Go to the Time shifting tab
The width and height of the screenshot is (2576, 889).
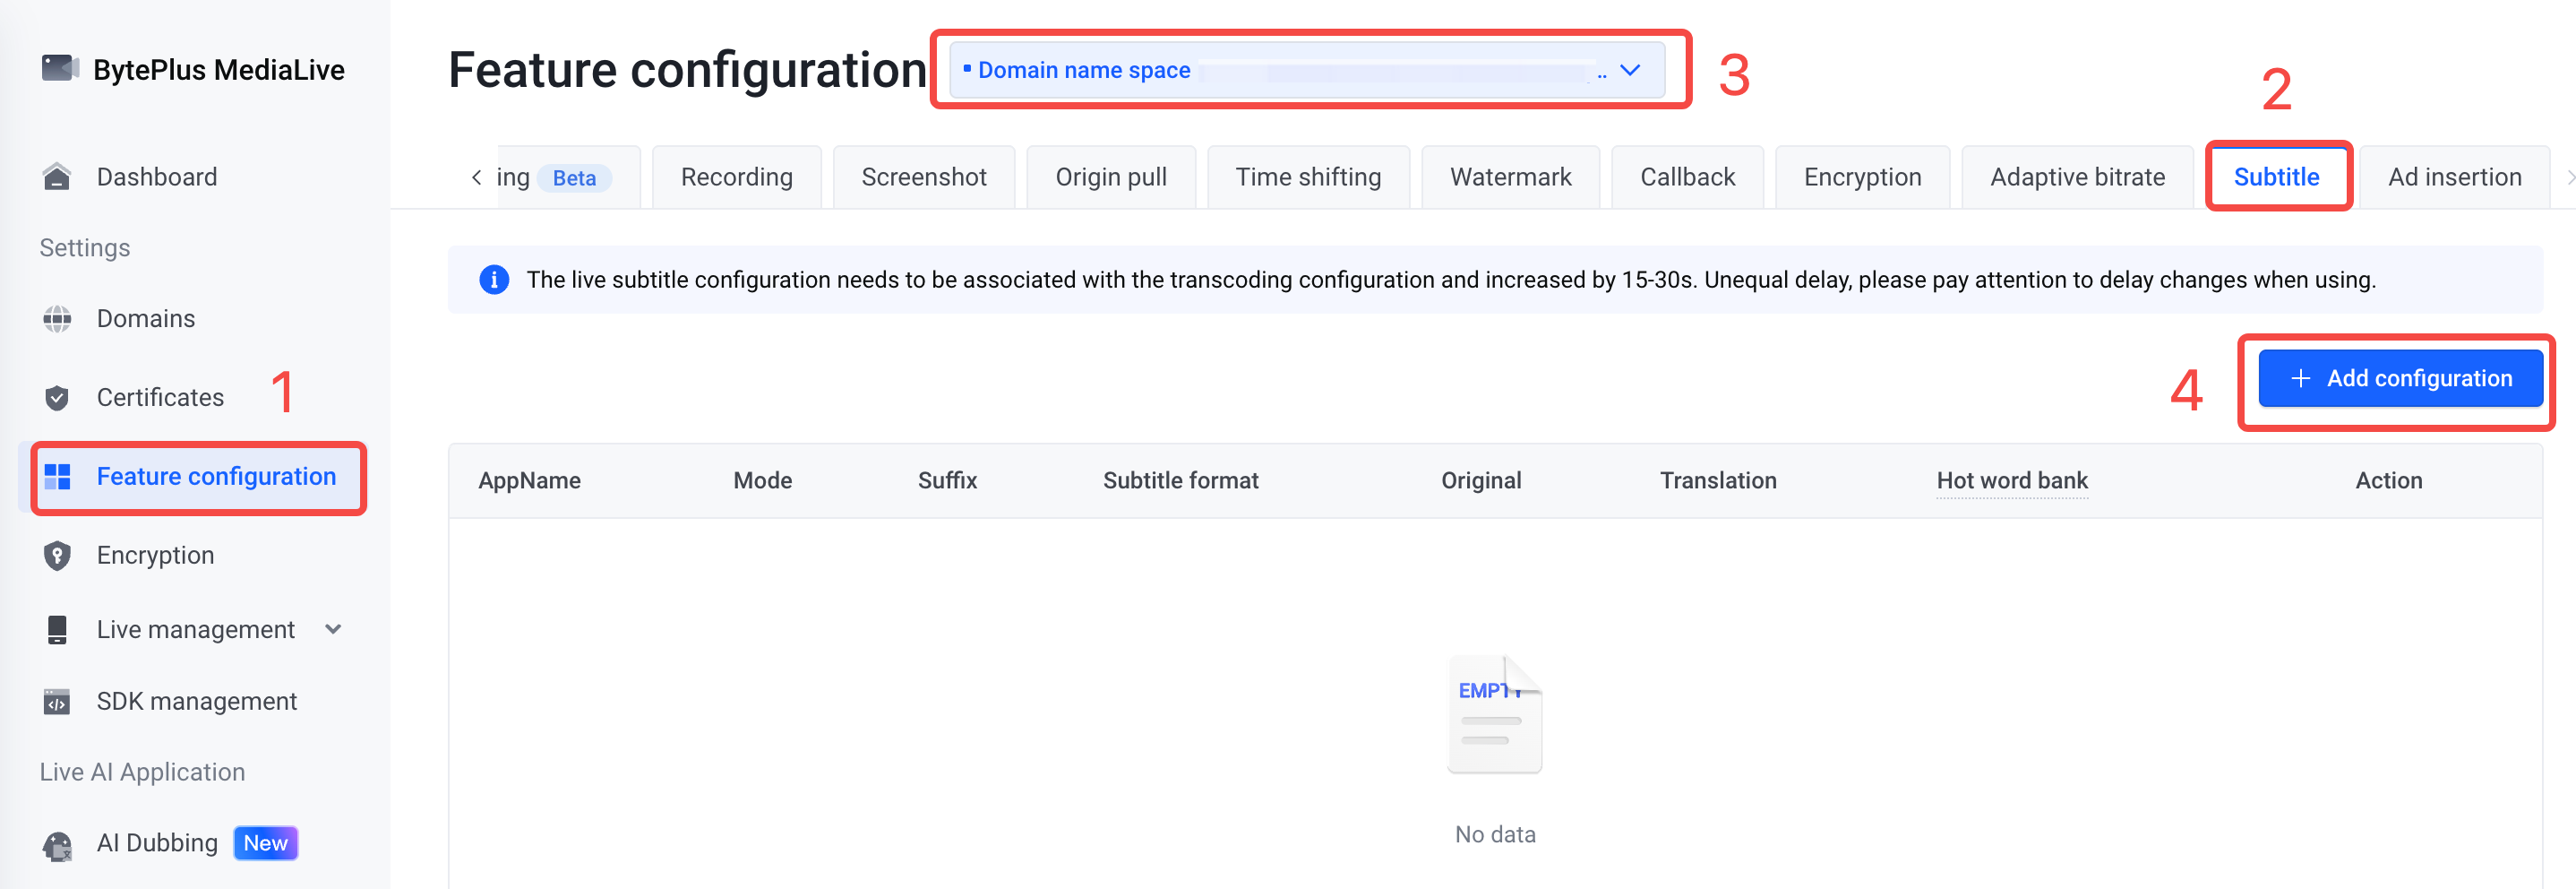[x=1308, y=177]
